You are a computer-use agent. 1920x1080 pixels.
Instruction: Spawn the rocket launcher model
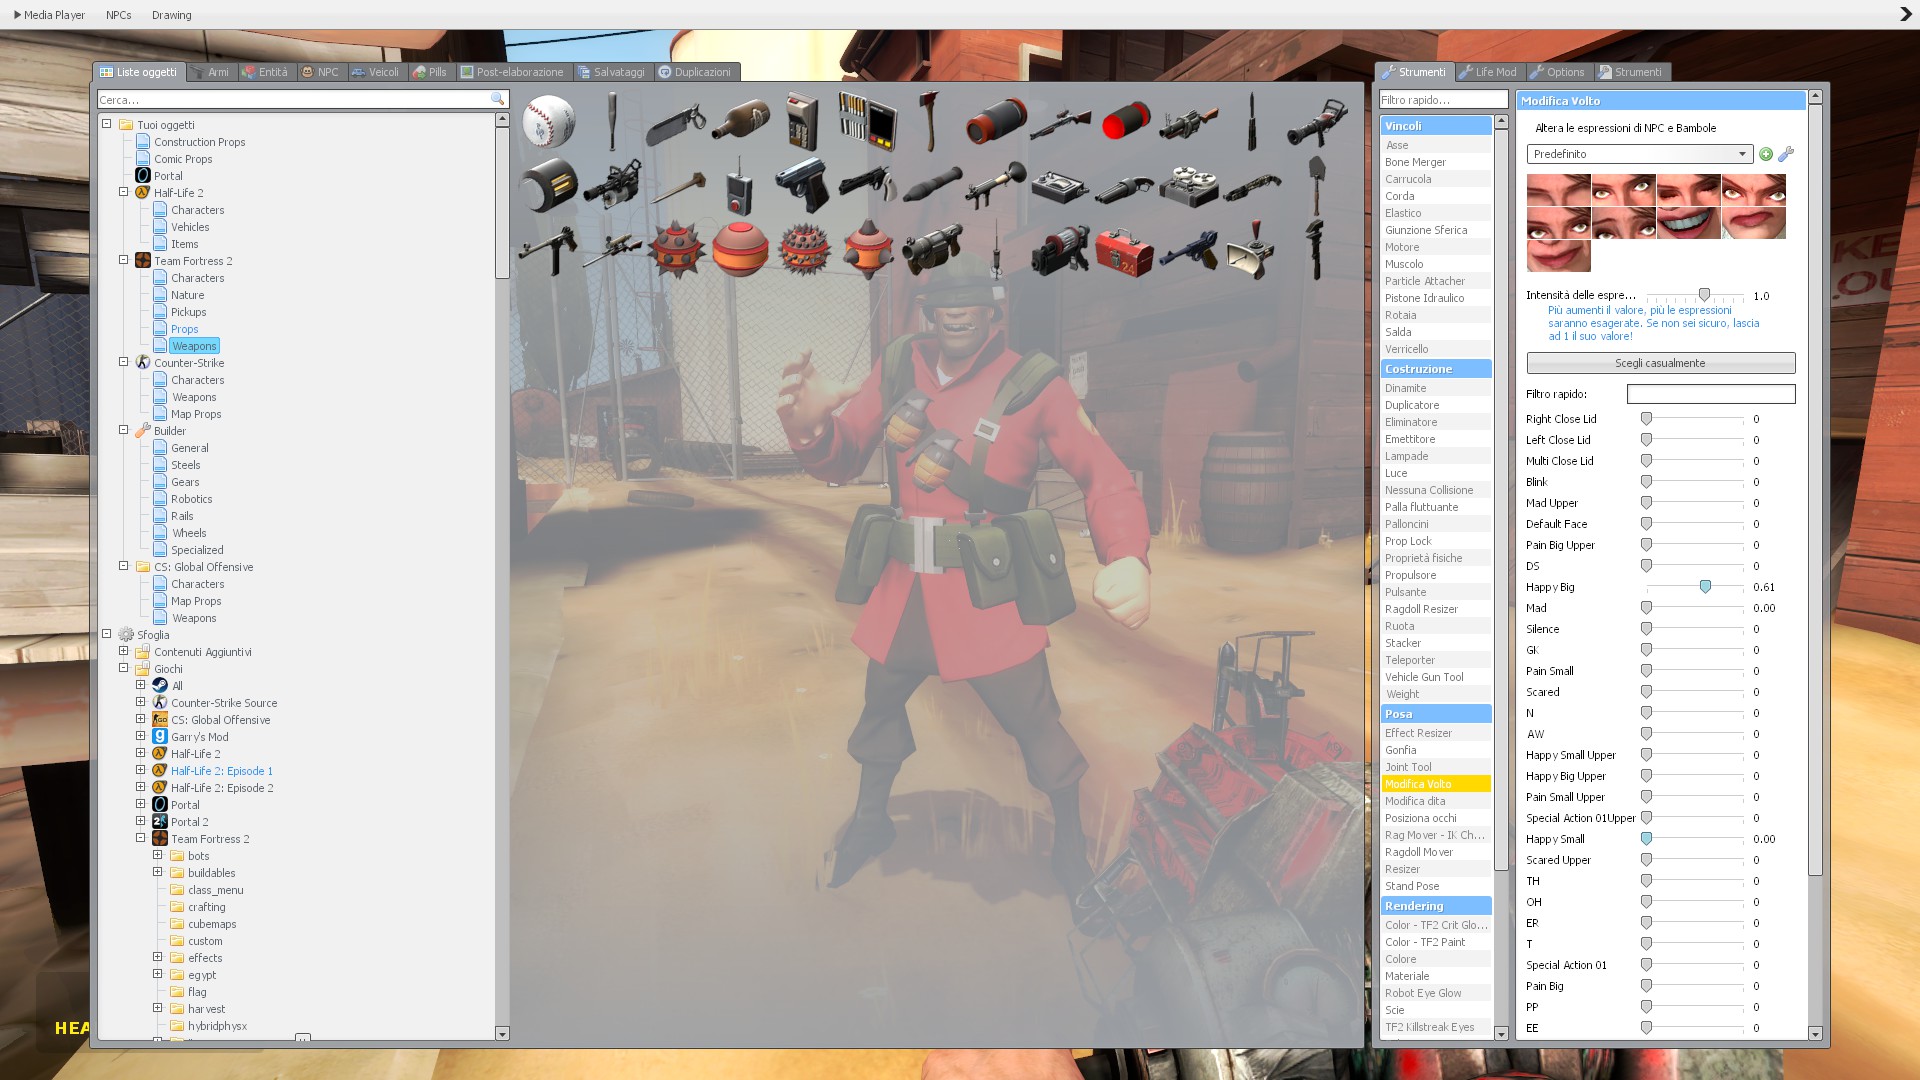point(994,185)
